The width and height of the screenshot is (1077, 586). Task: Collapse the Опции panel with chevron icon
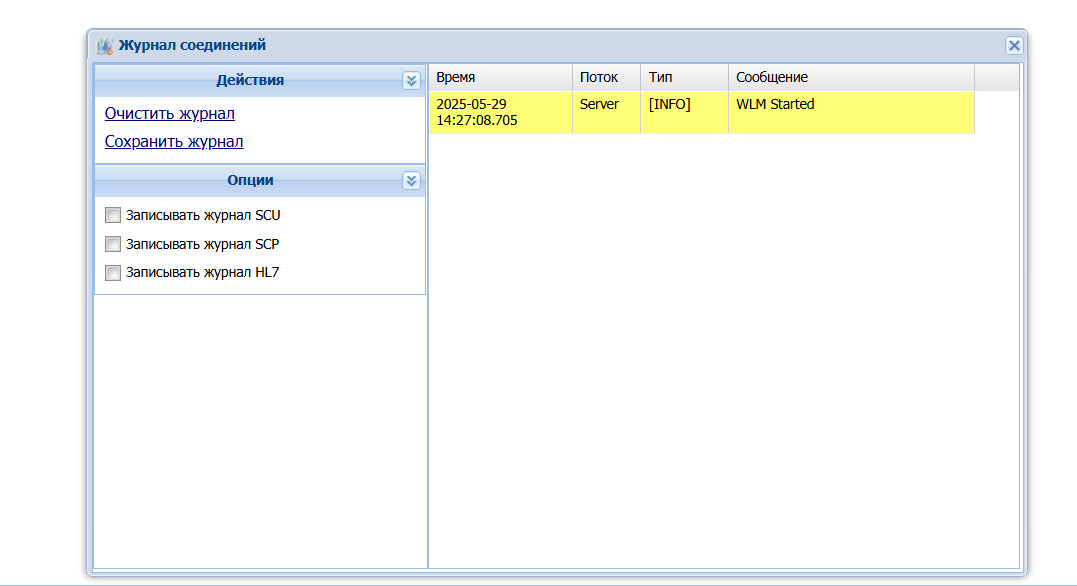pos(411,181)
